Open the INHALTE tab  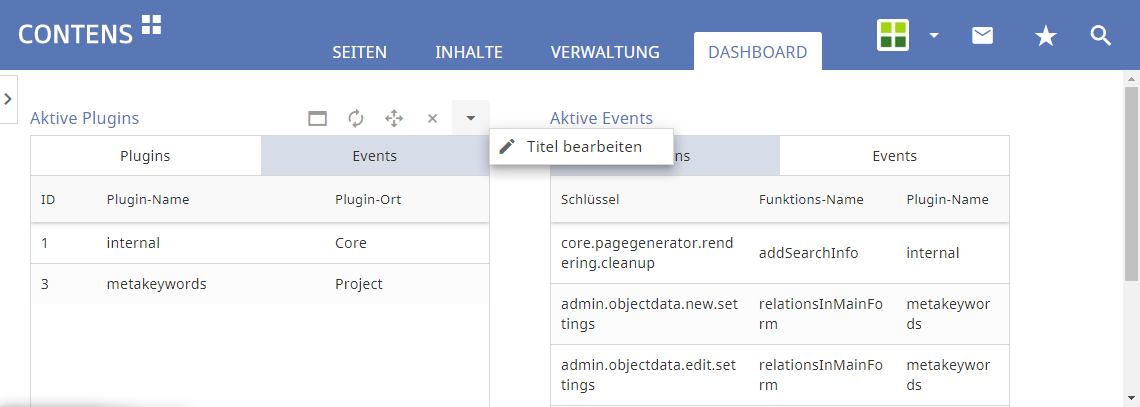click(468, 52)
